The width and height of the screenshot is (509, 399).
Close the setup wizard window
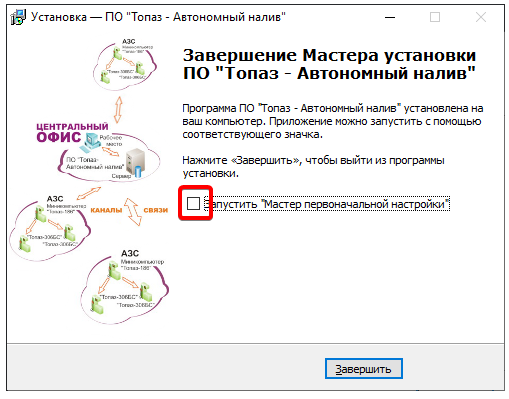(x=481, y=17)
